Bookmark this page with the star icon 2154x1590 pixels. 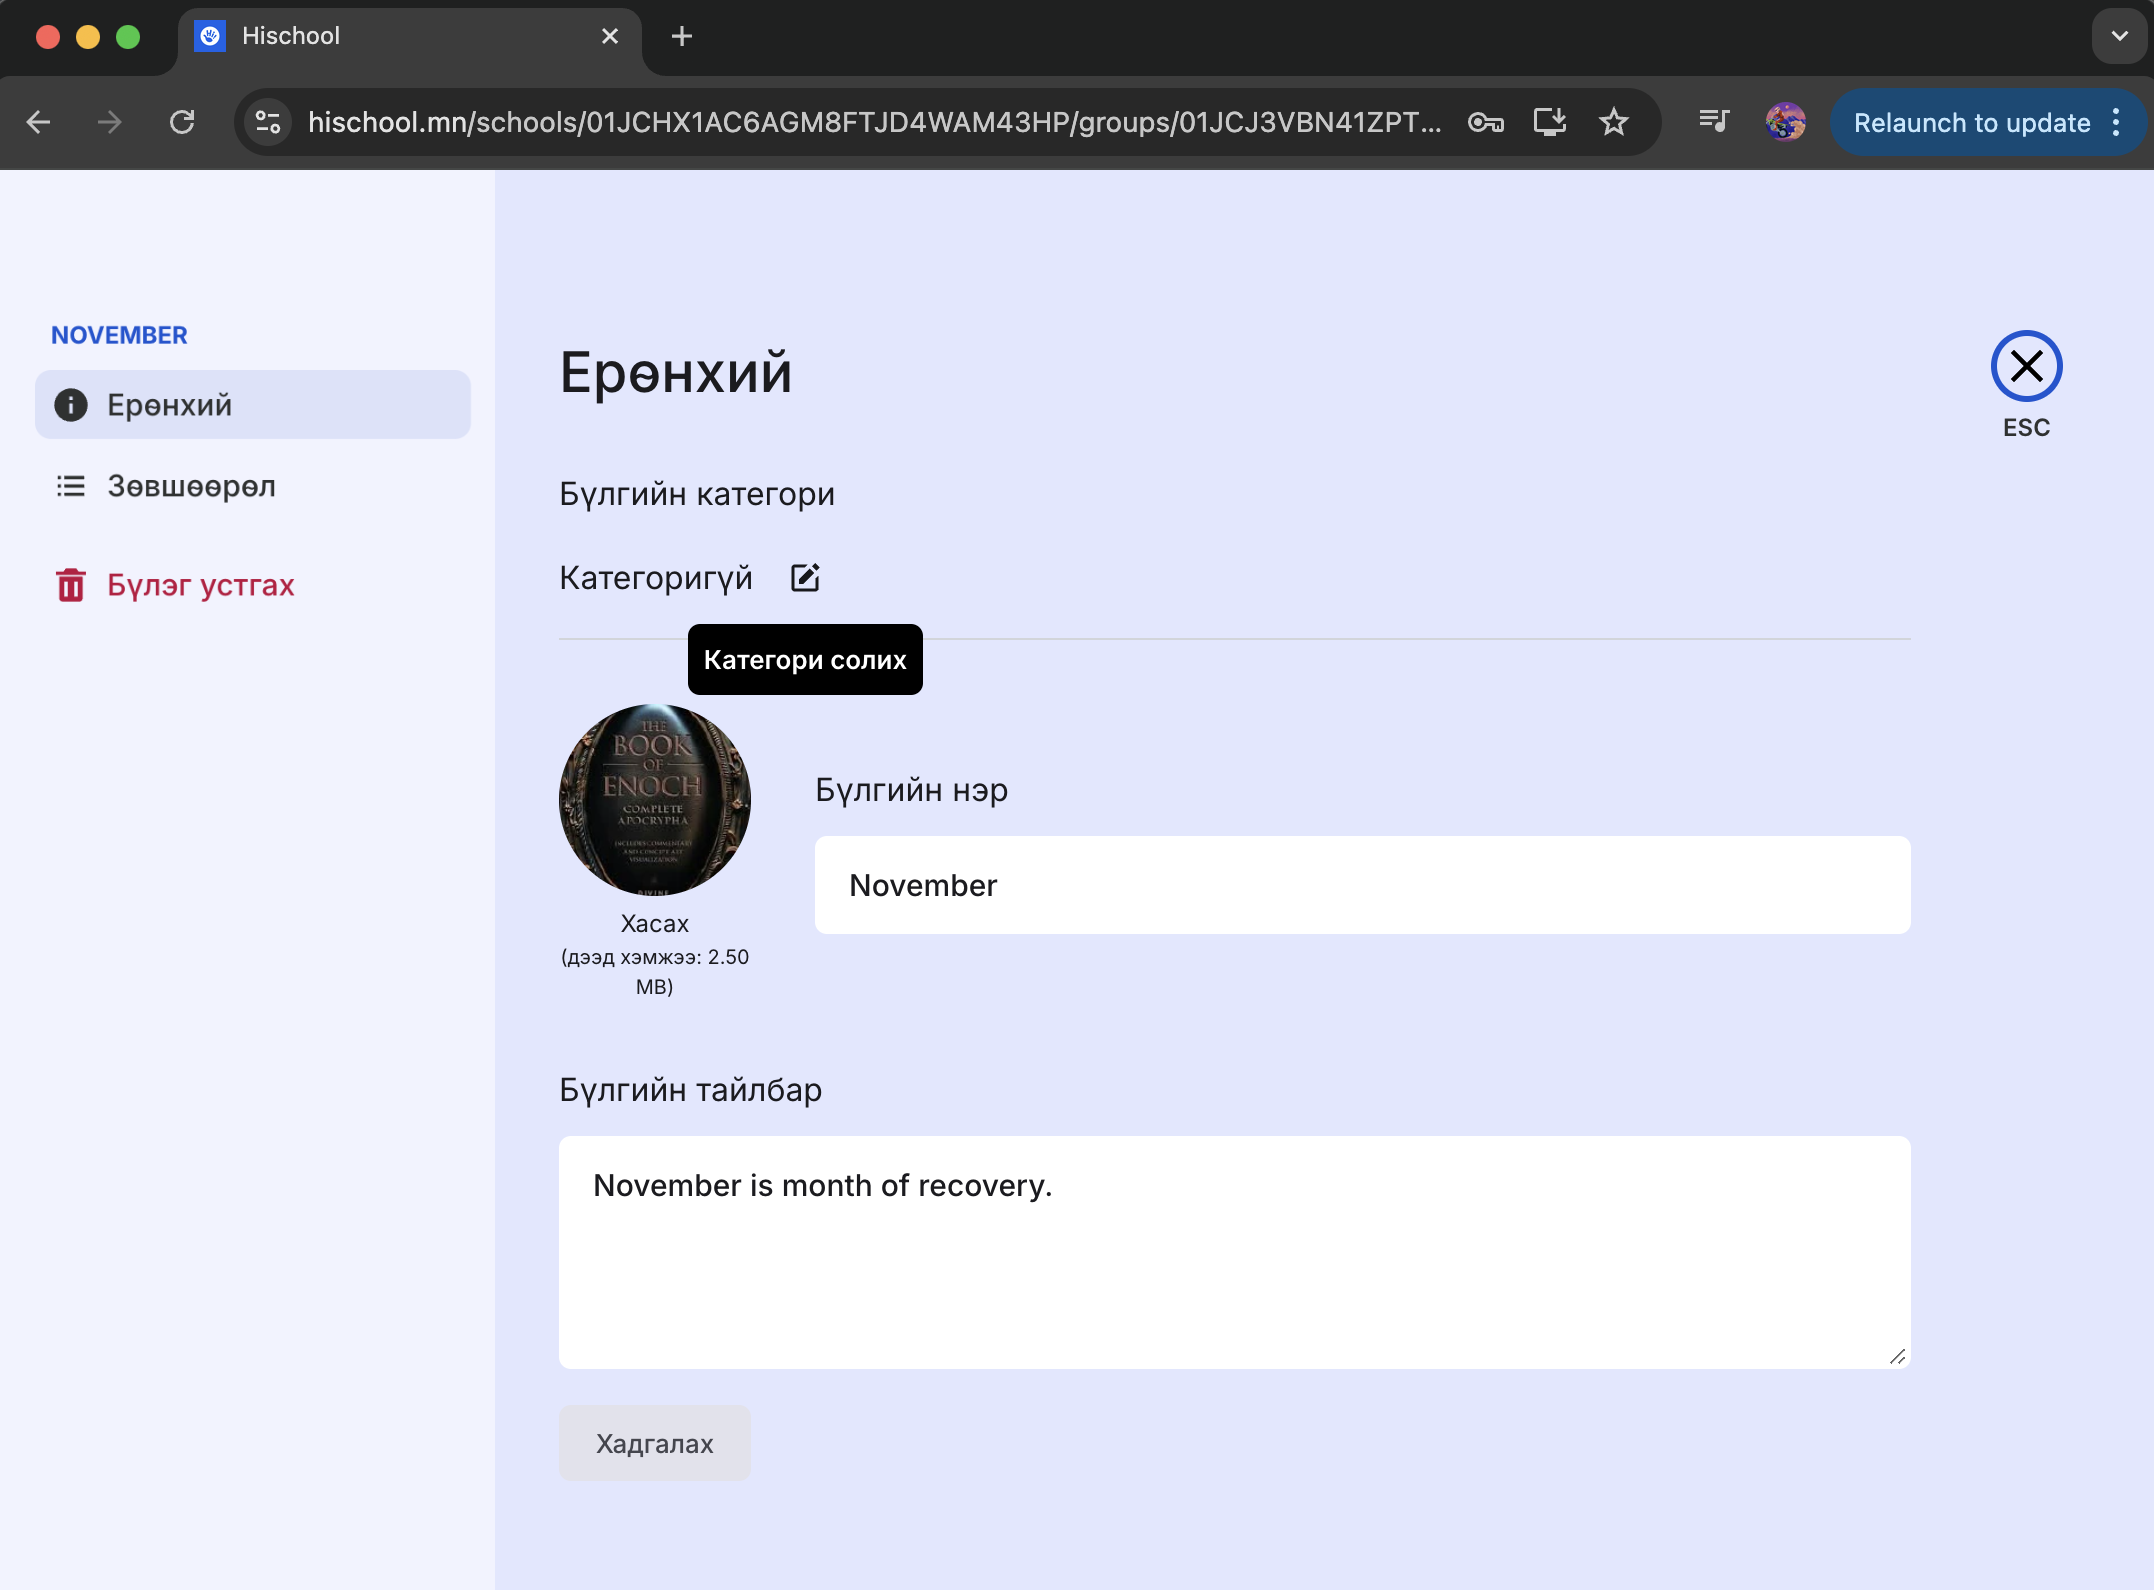1613,123
